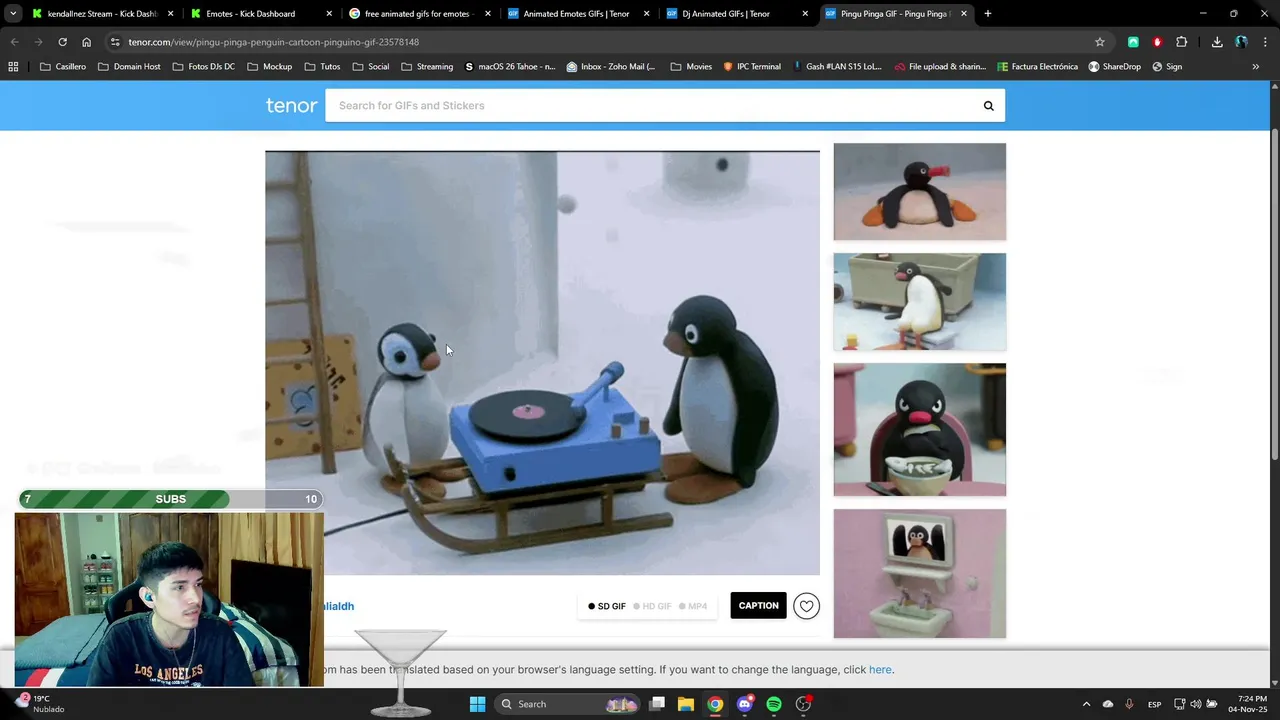Open the macOS 26 Tahoe bookmark
Viewport: 1280px width, 720px height.
[510, 66]
